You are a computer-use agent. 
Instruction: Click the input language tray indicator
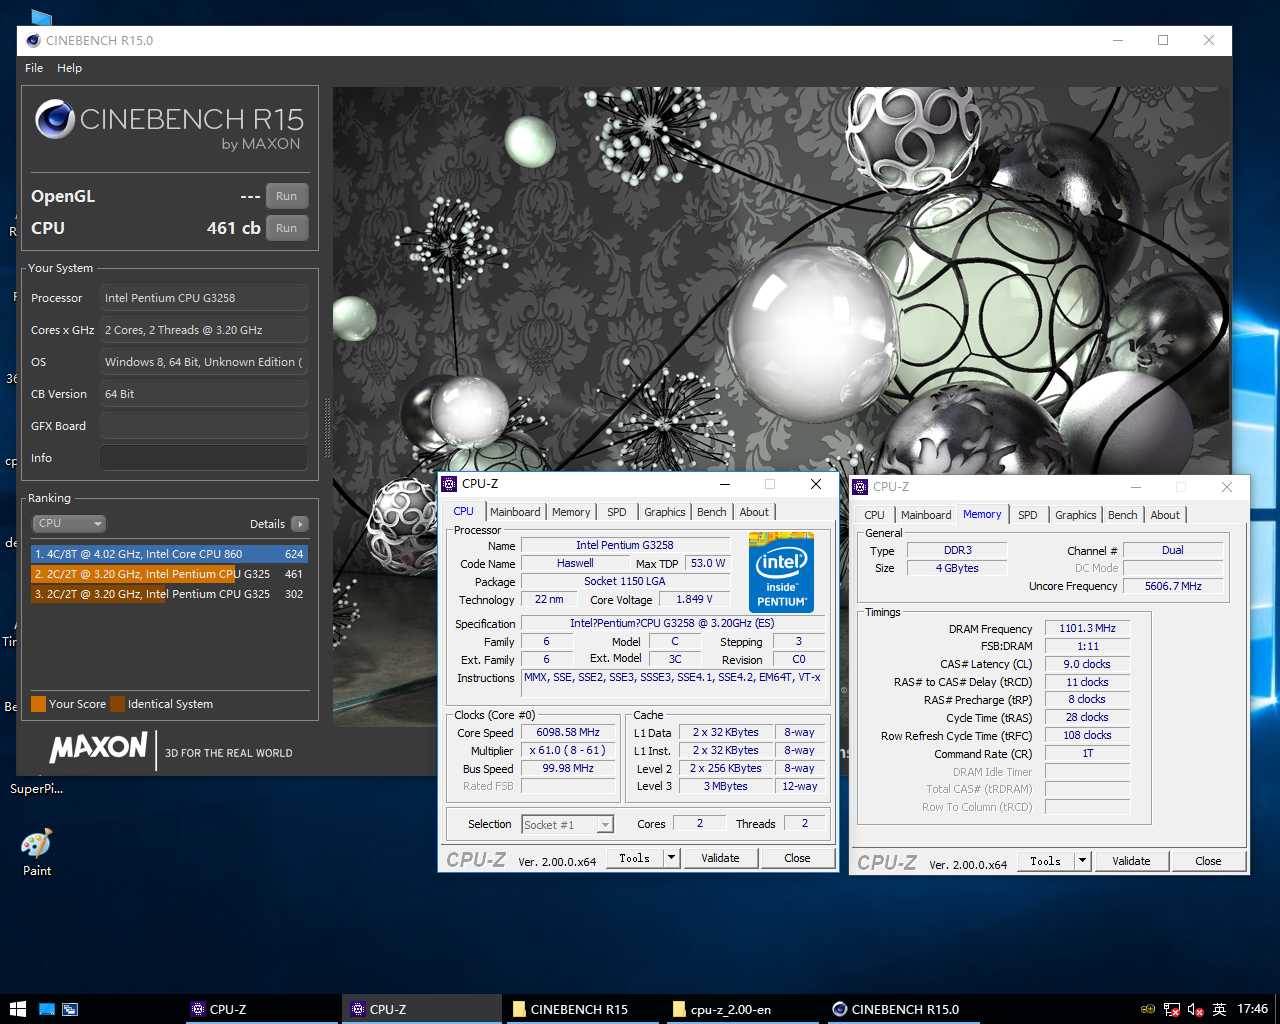pyautogui.click(x=1219, y=1009)
